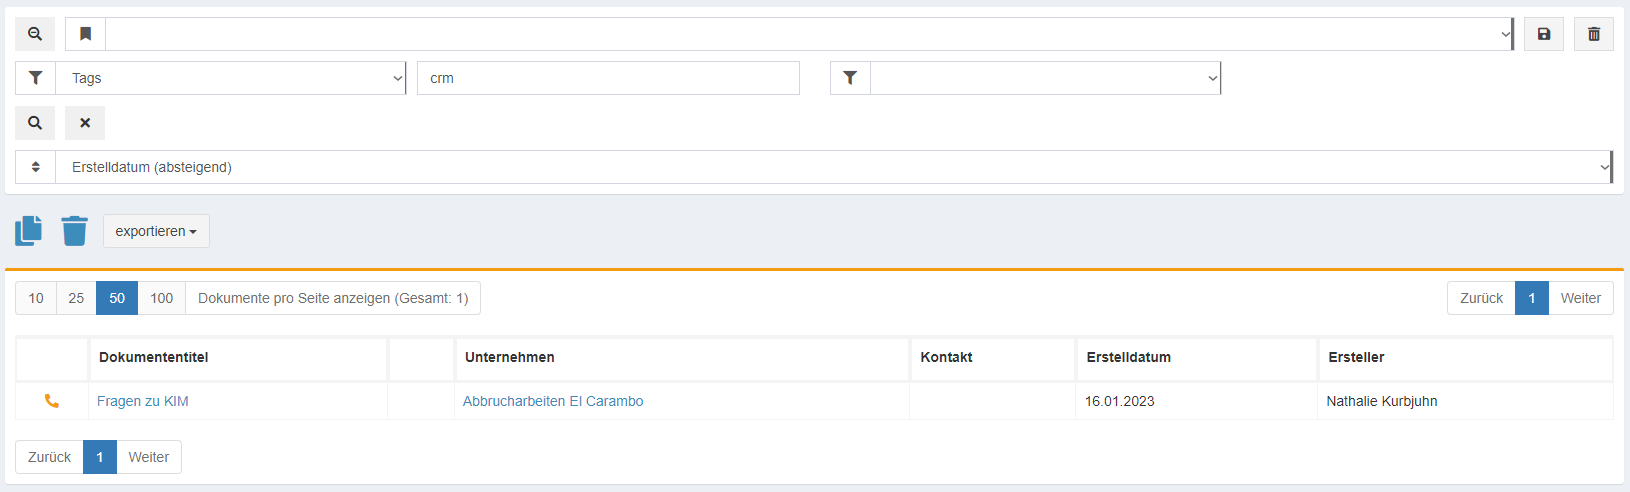
Task: Click the second filter funnel icon
Action: (850, 78)
